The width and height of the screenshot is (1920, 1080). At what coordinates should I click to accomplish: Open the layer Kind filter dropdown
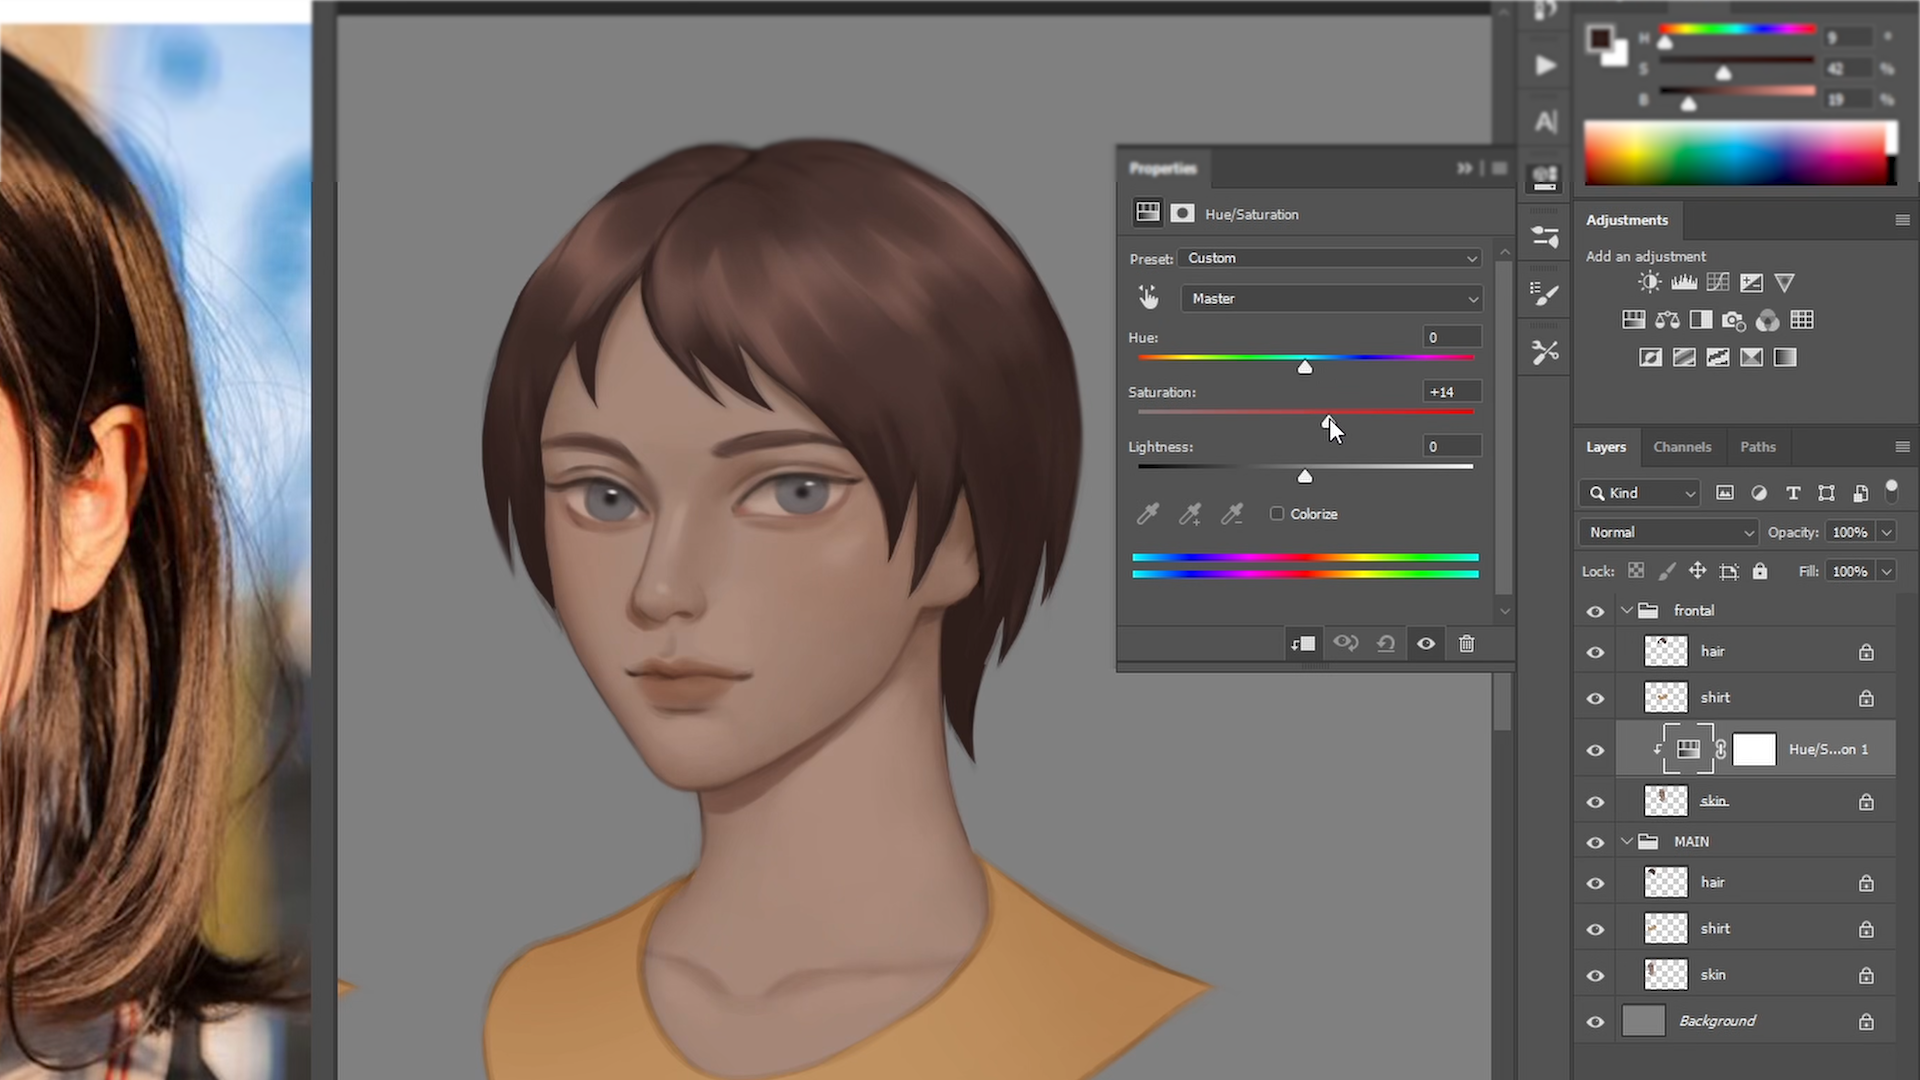coord(1640,493)
